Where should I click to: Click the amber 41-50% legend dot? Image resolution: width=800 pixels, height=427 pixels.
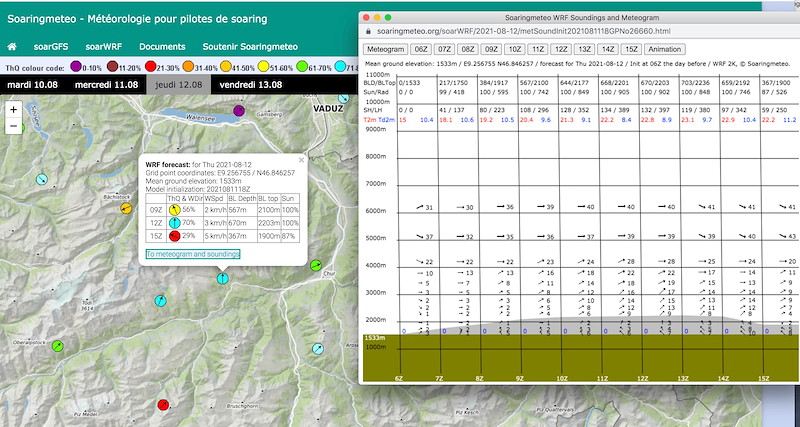tap(226, 66)
